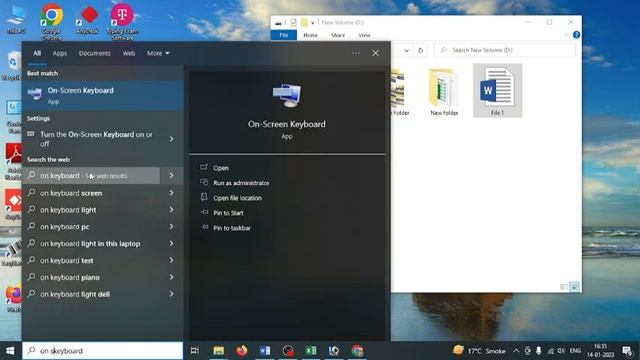
Task: Open the Share tab in Explorer
Action: coord(338,35)
